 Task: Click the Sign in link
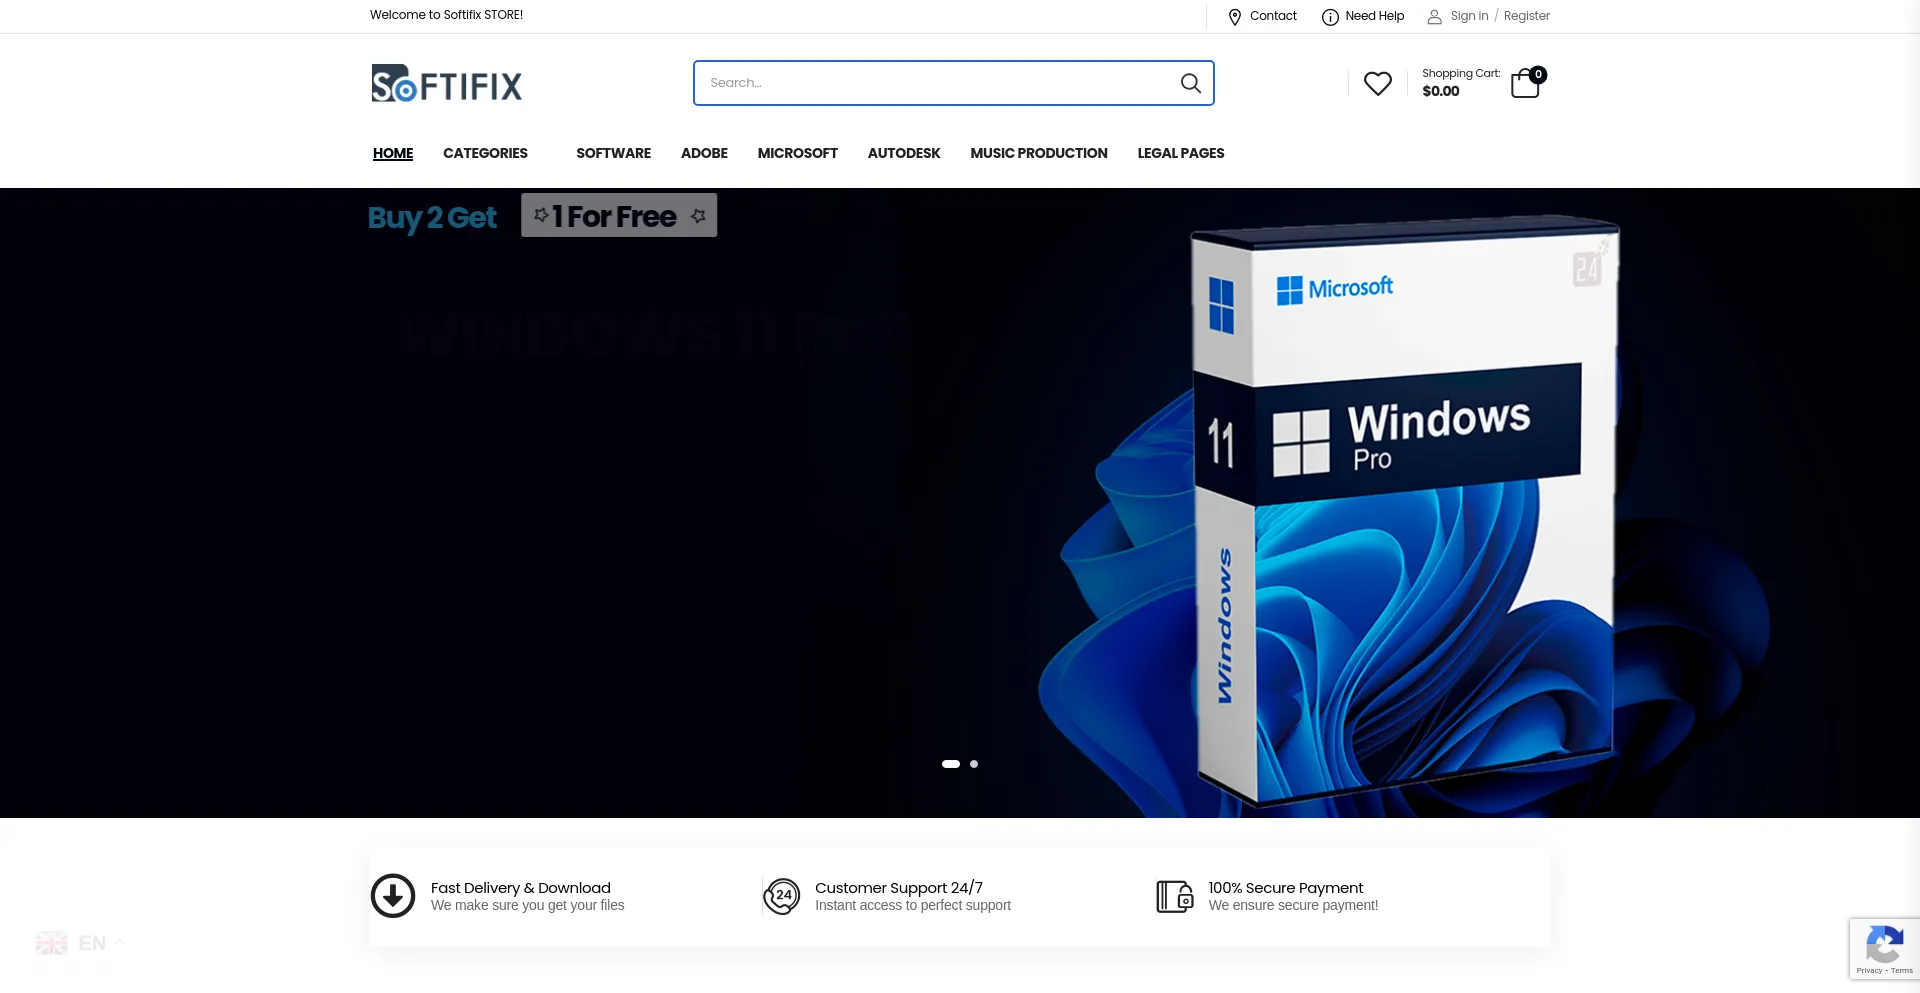(x=1469, y=16)
